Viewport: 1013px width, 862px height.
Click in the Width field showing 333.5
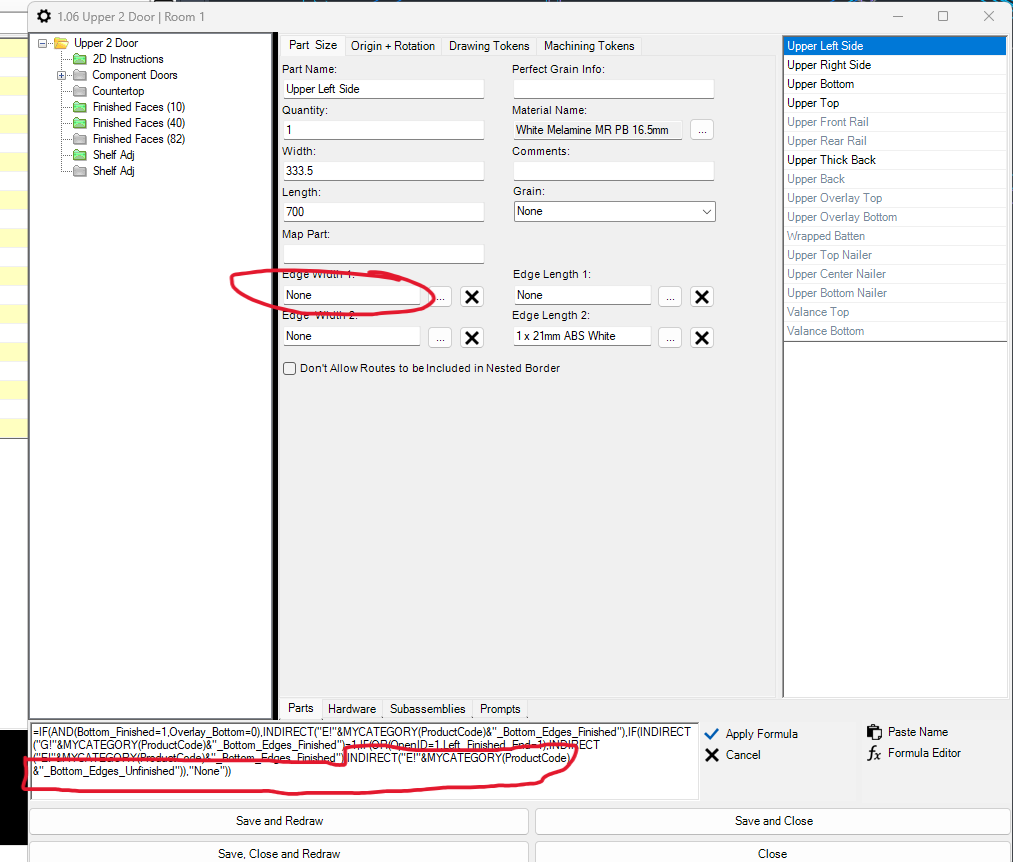[383, 171]
